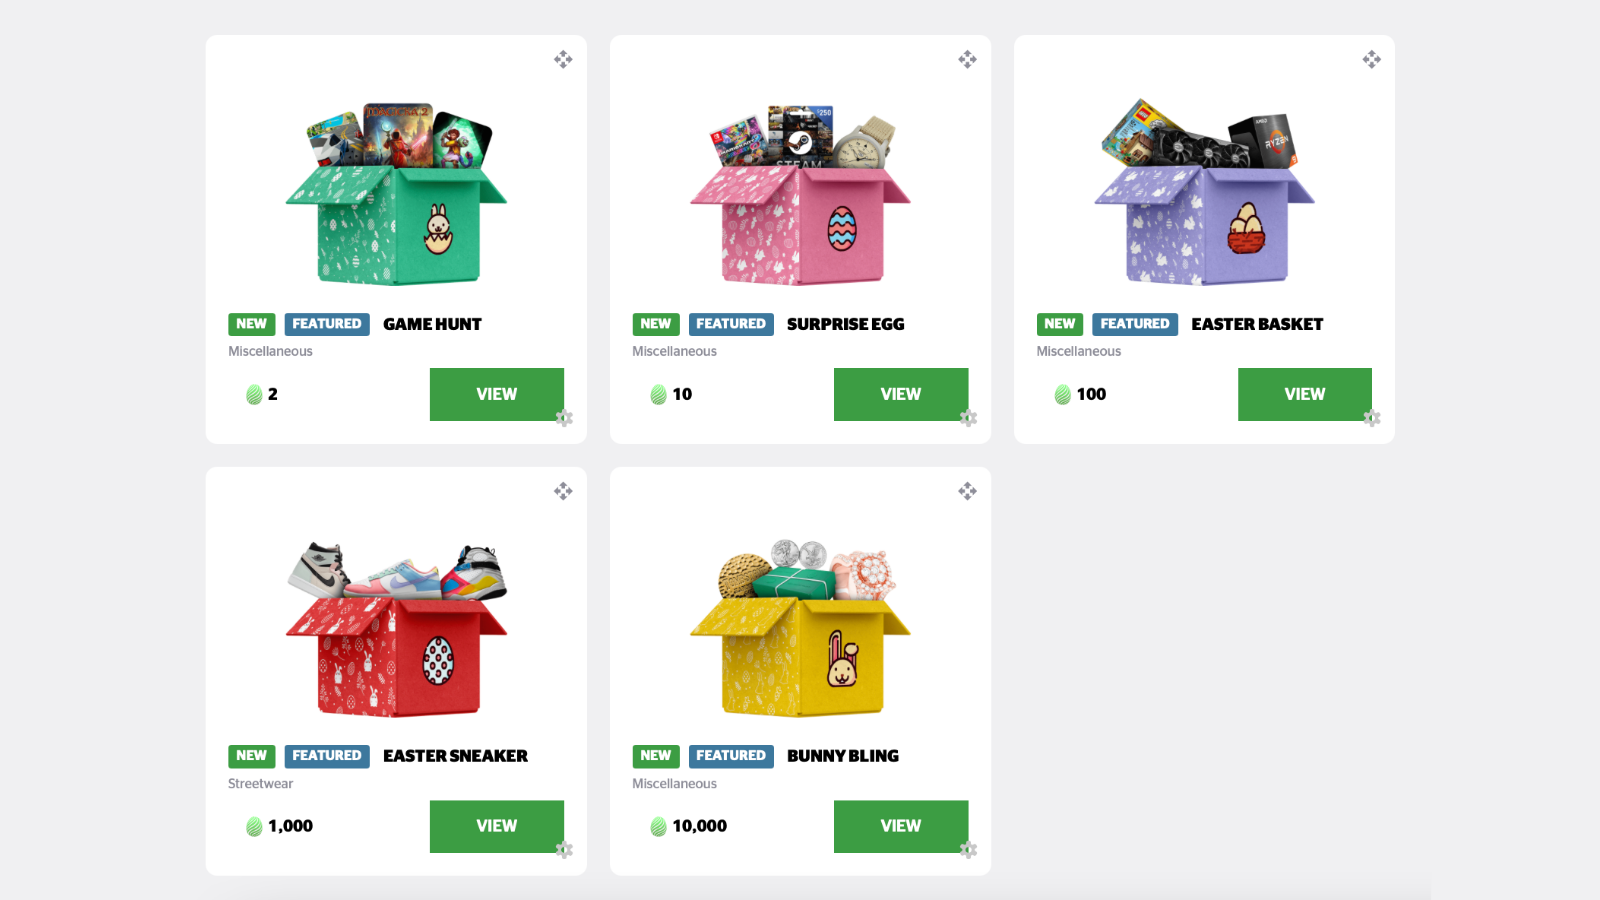
Task: View the Easter Sneaker box
Action: pos(497,826)
